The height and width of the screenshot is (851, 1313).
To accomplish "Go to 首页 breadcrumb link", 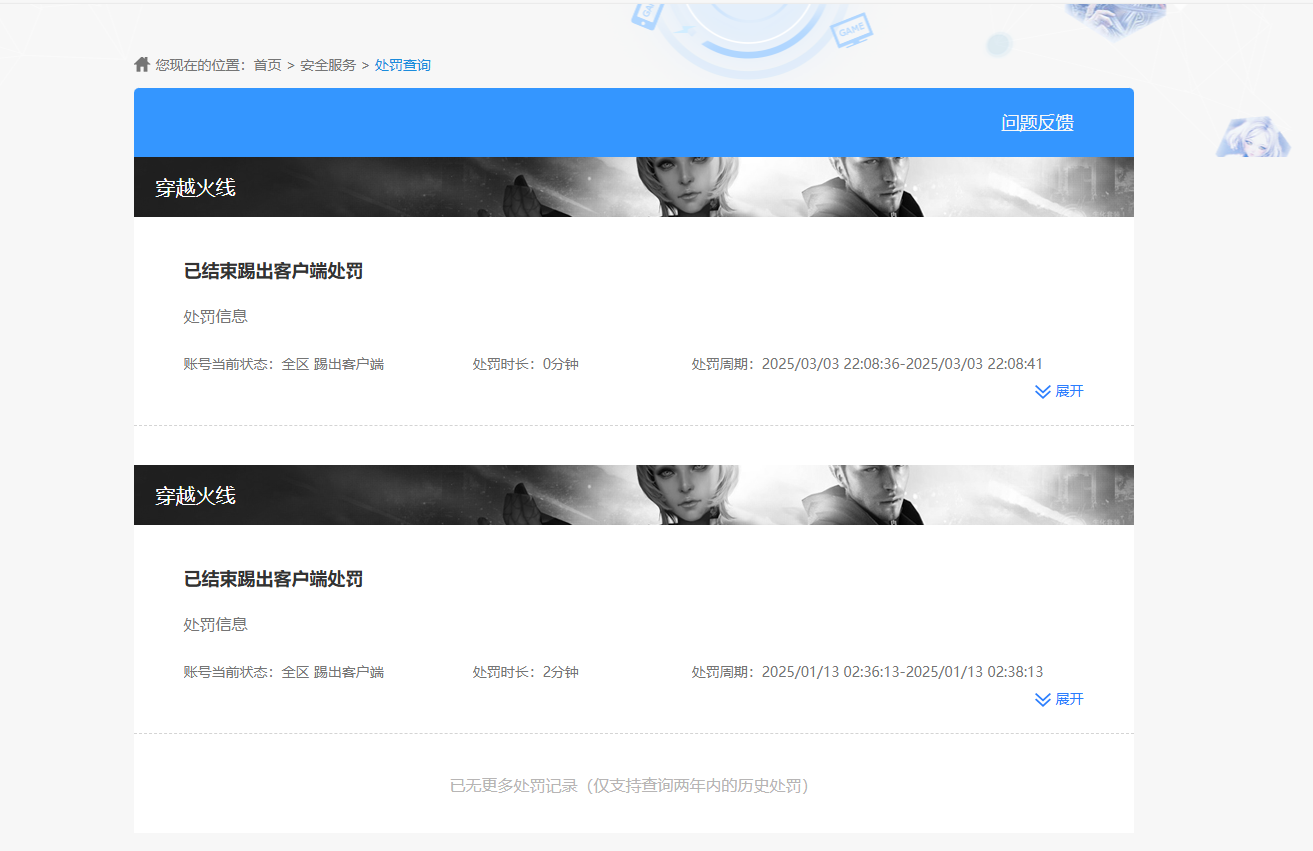I will coord(267,65).
